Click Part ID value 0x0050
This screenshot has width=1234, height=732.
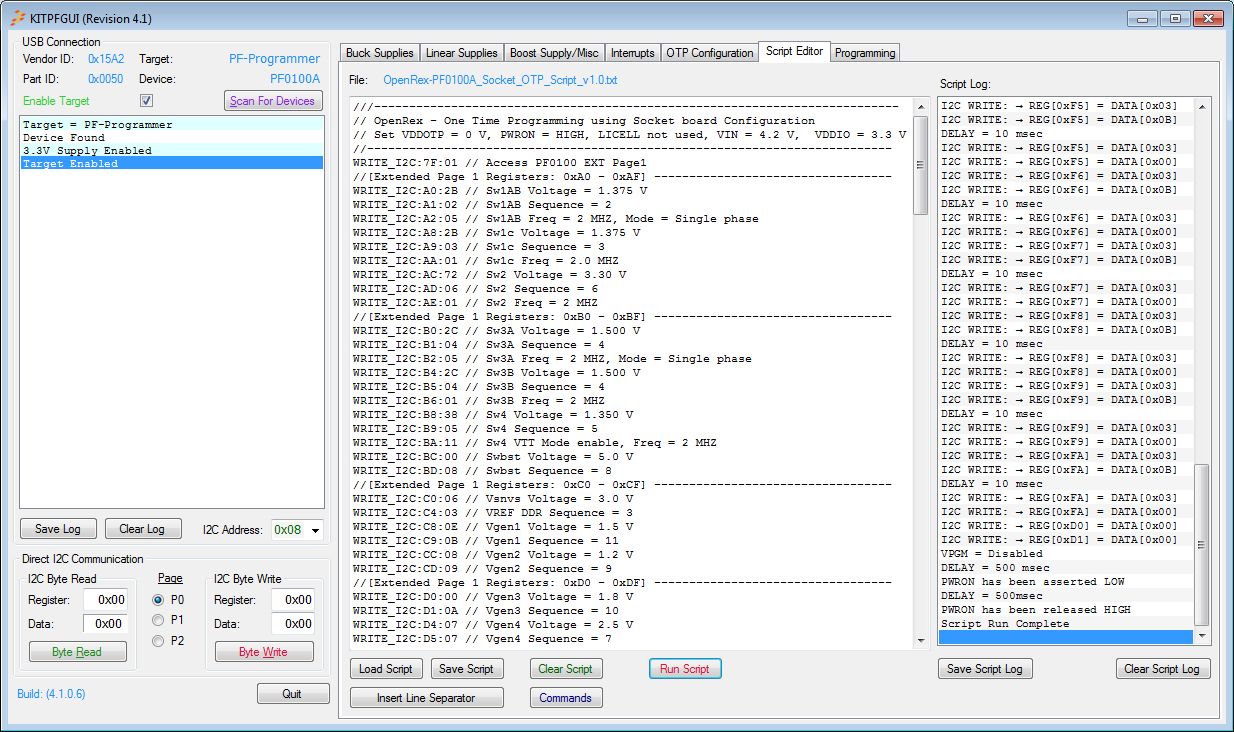(x=106, y=78)
